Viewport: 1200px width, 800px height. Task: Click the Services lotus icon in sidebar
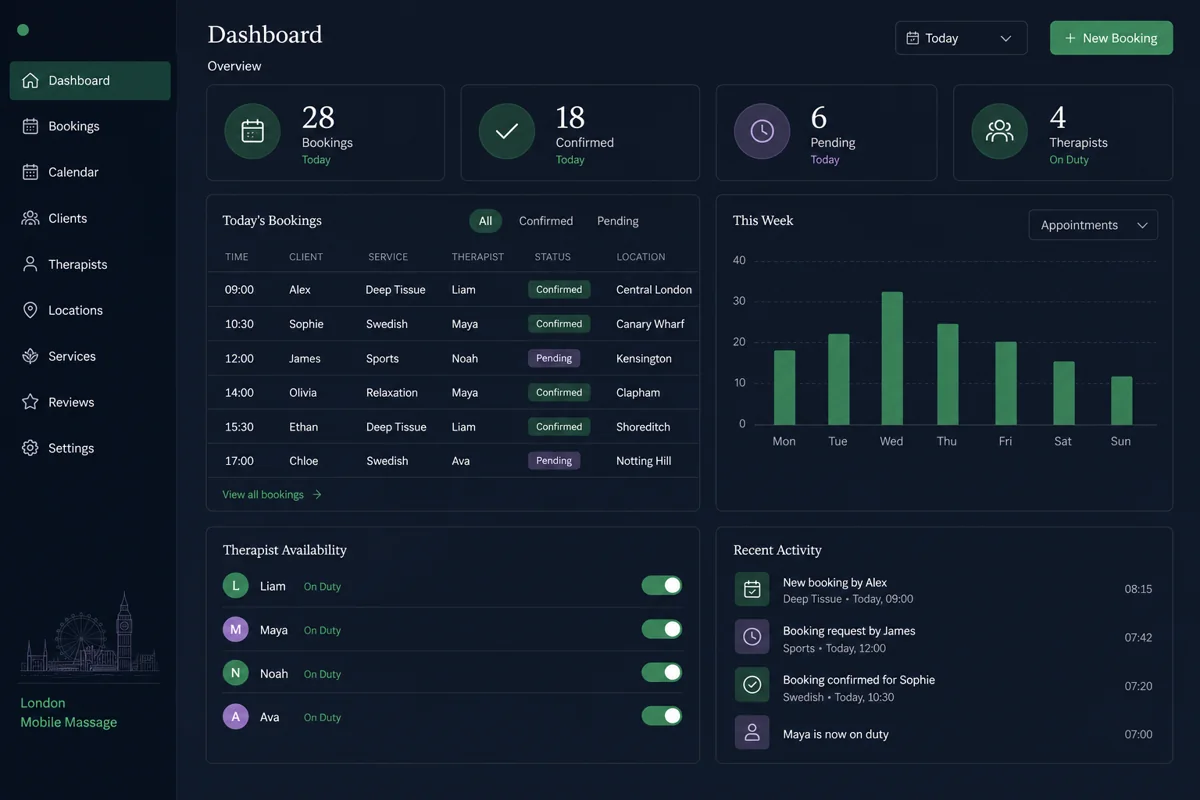point(30,356)
